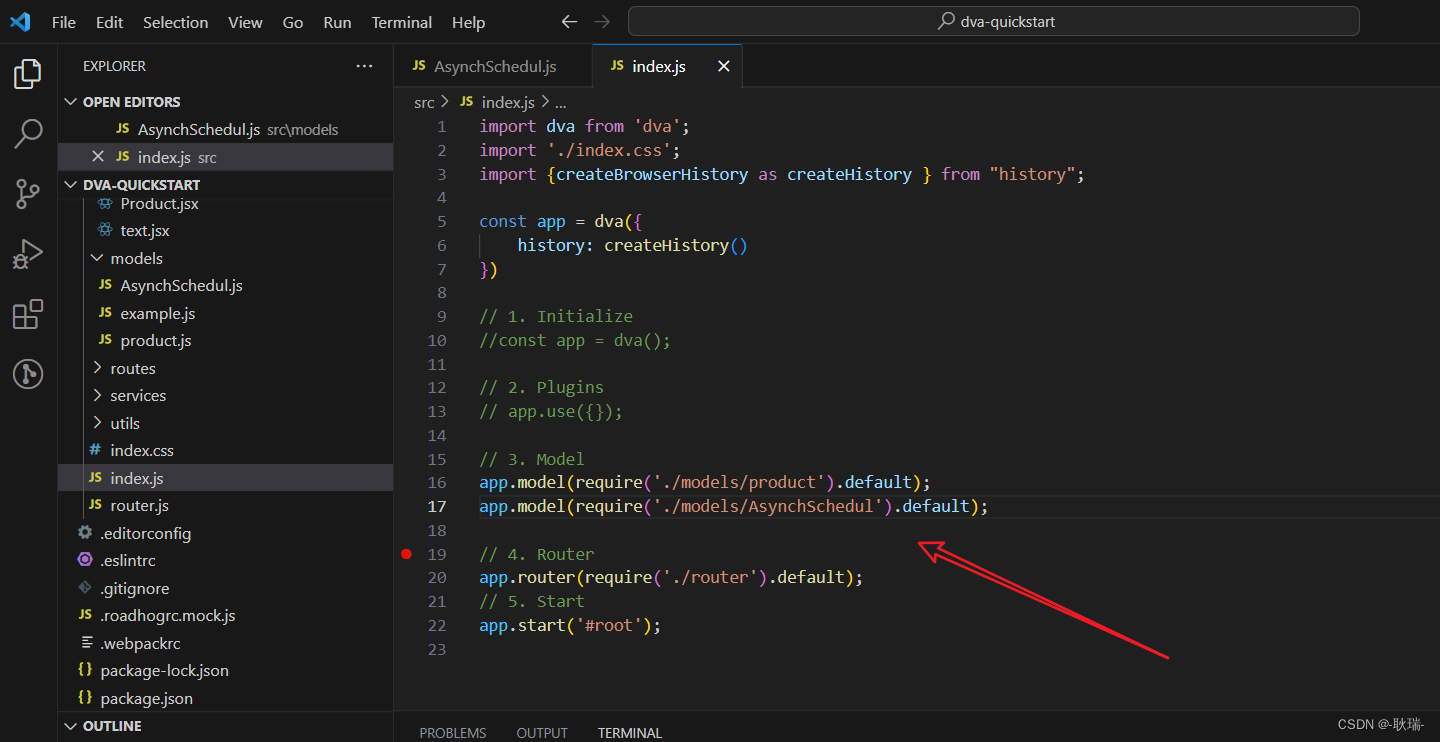The width and height of the screenshot is (1440, 742).
Task: Open the Run and Debug view
Action: click(x=27, y=254)
